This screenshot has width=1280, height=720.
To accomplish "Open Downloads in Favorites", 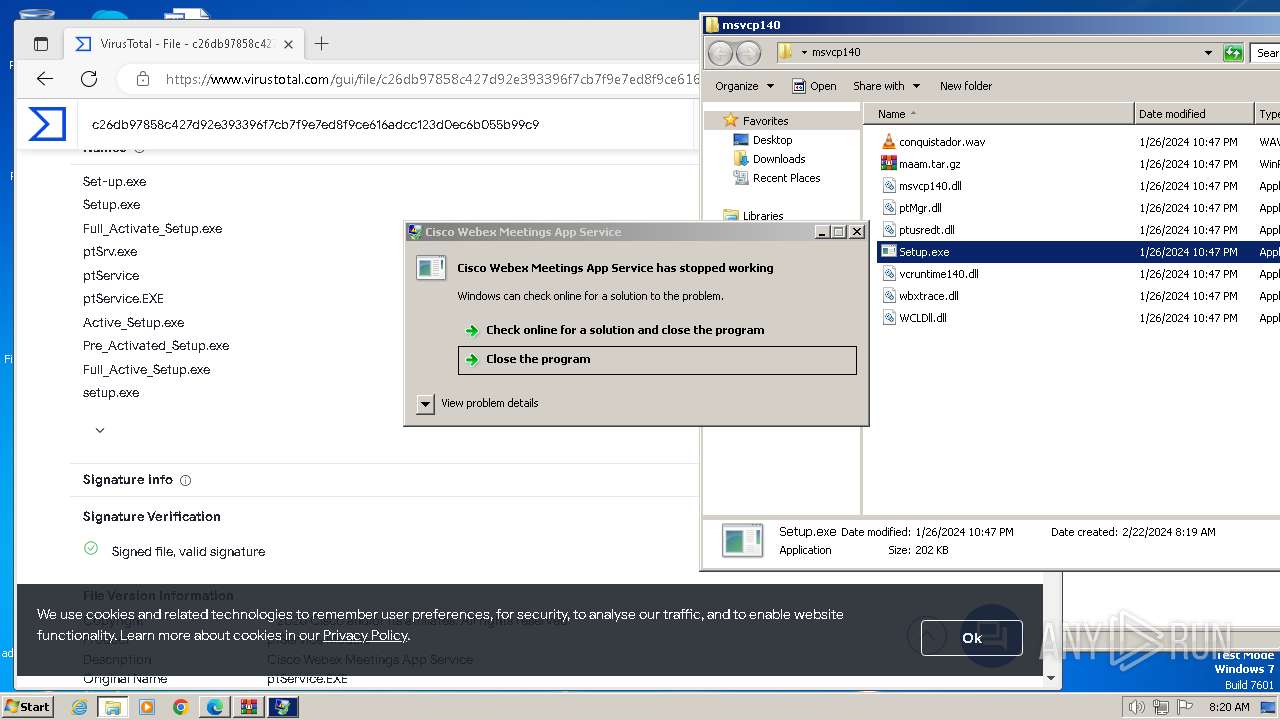I will [779, 159].
